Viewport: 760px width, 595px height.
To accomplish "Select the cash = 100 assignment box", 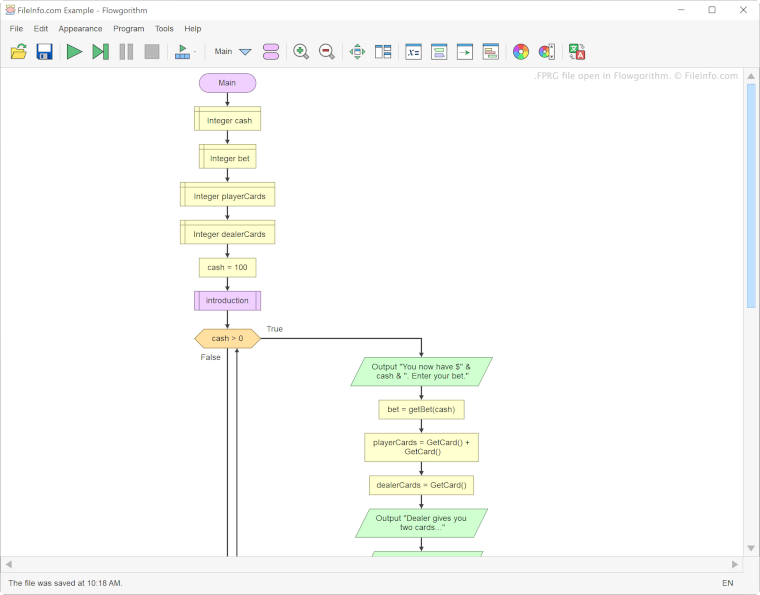I will tap(227, 267).
